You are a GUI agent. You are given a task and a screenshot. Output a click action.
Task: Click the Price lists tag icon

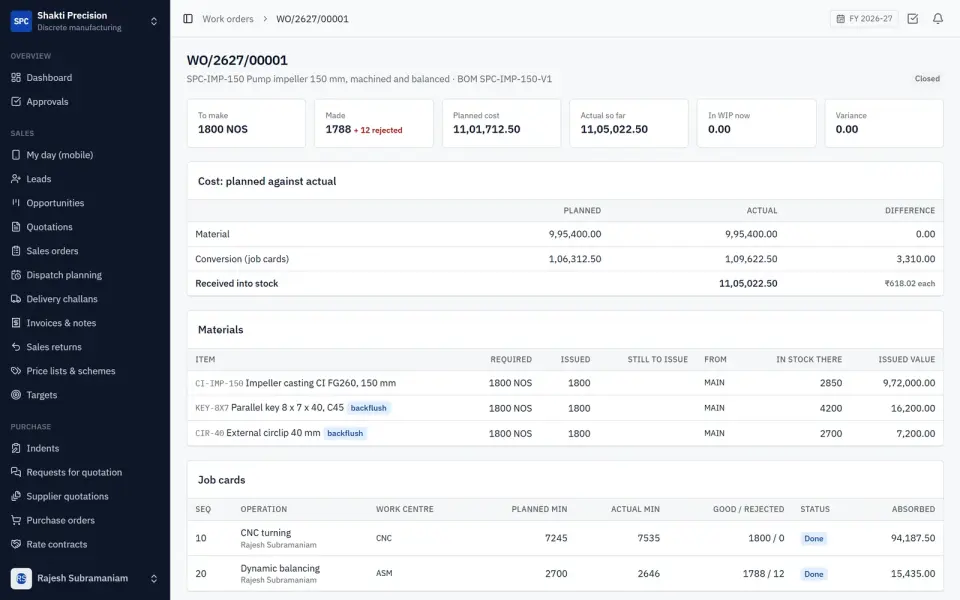(x=16, y=370)
